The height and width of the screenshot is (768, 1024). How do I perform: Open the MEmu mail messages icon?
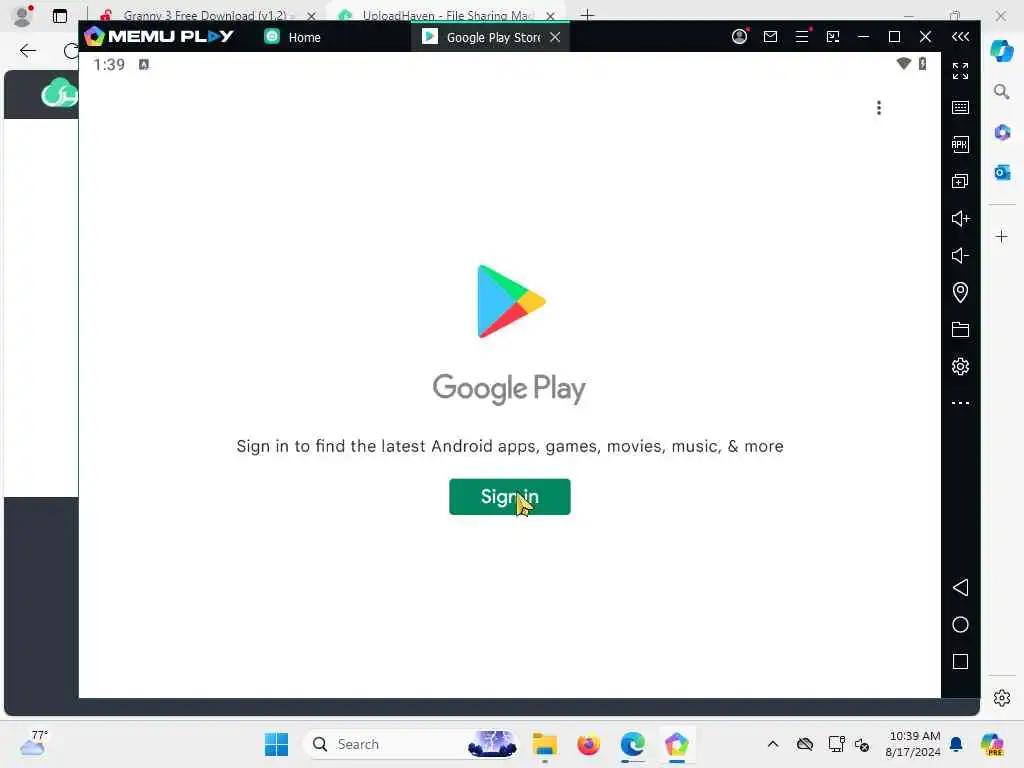[771, 37]
